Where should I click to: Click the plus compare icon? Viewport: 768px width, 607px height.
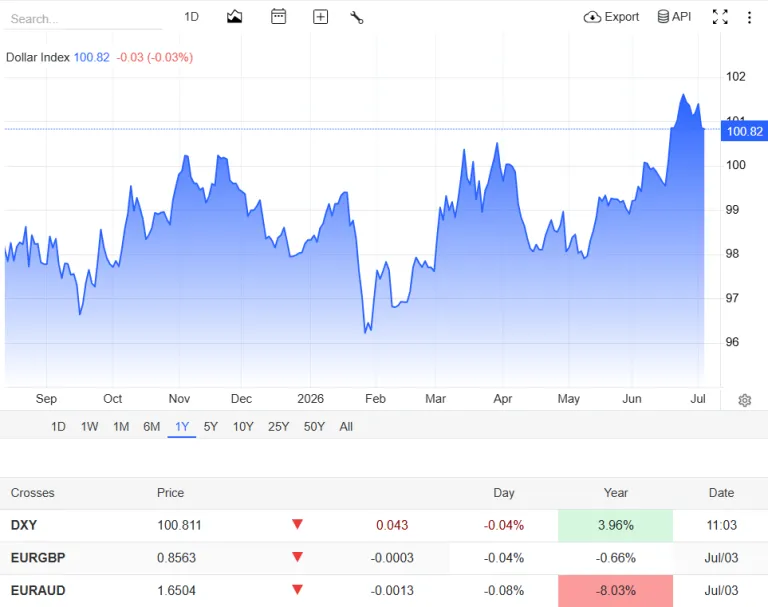[x=320, y=17]
